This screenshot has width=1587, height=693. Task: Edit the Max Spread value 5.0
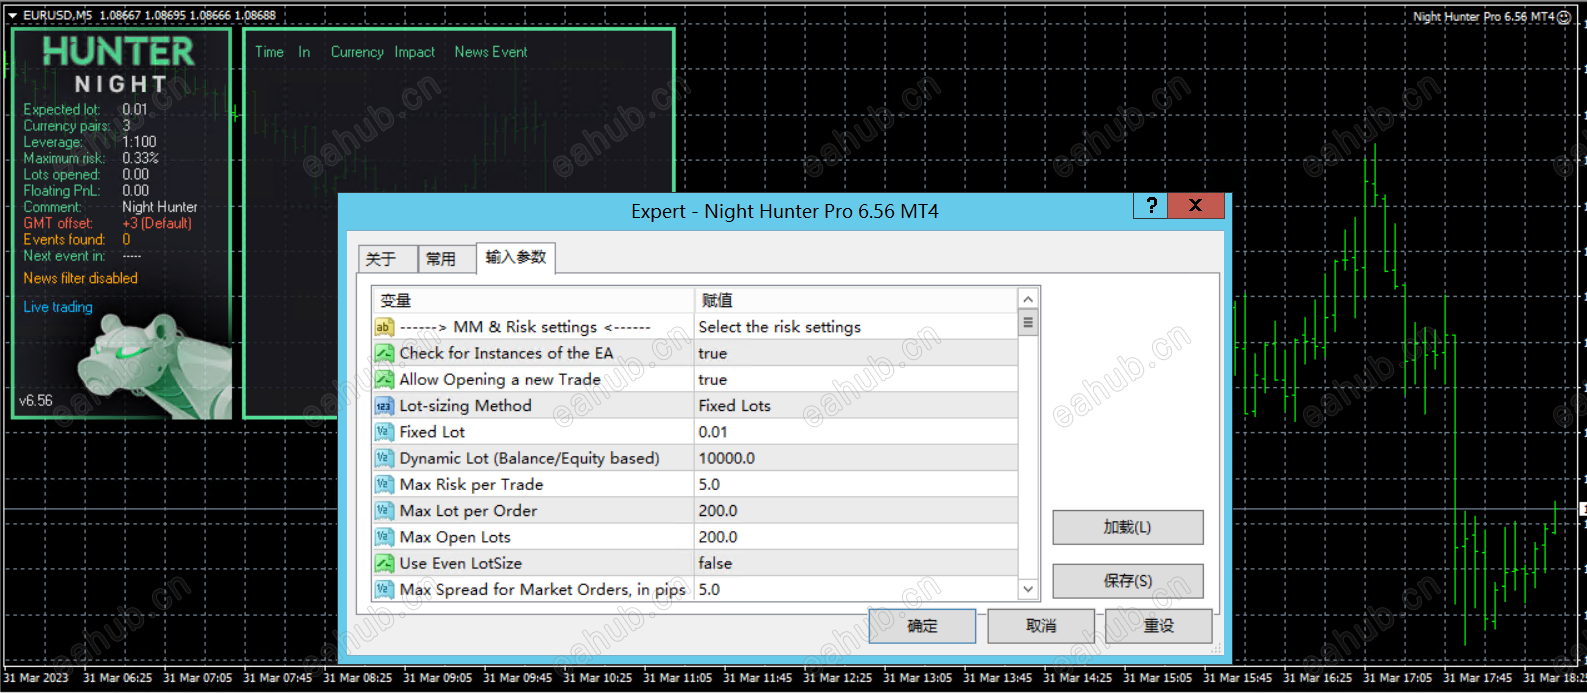856,589
